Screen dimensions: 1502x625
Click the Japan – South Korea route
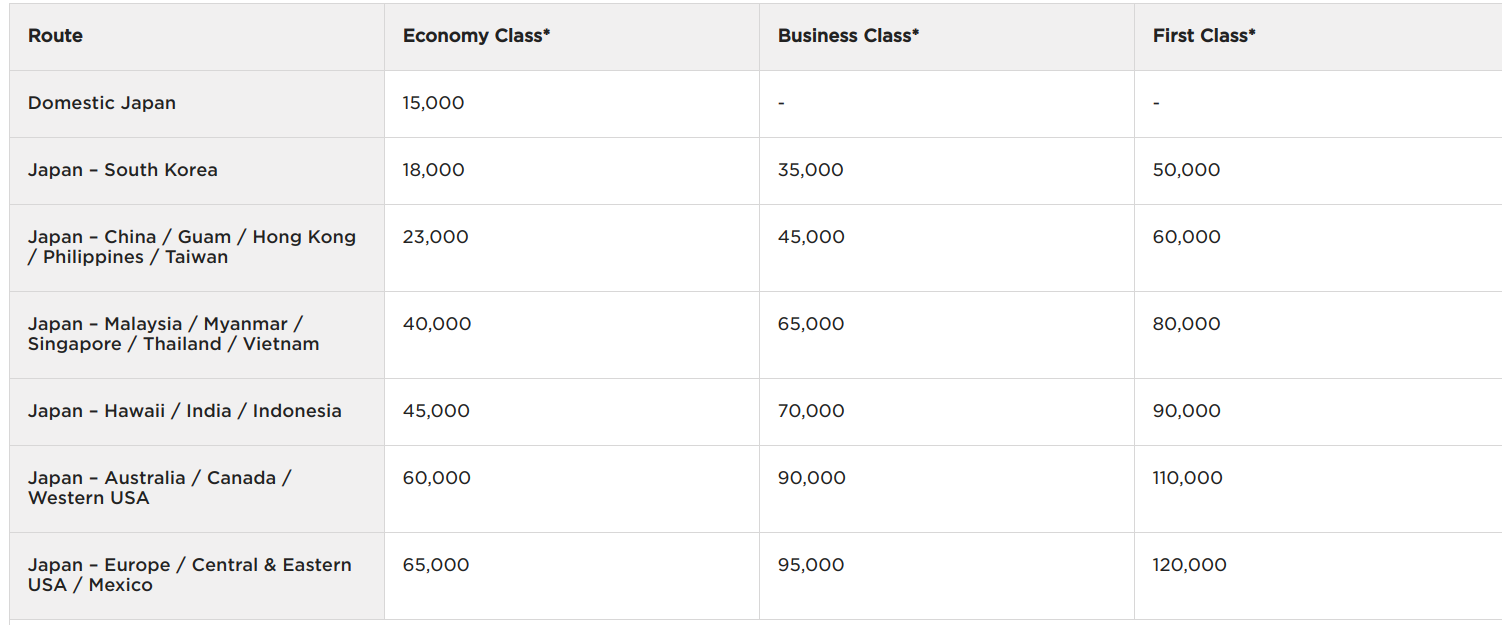pyautogui.click(x=123, y=170)
